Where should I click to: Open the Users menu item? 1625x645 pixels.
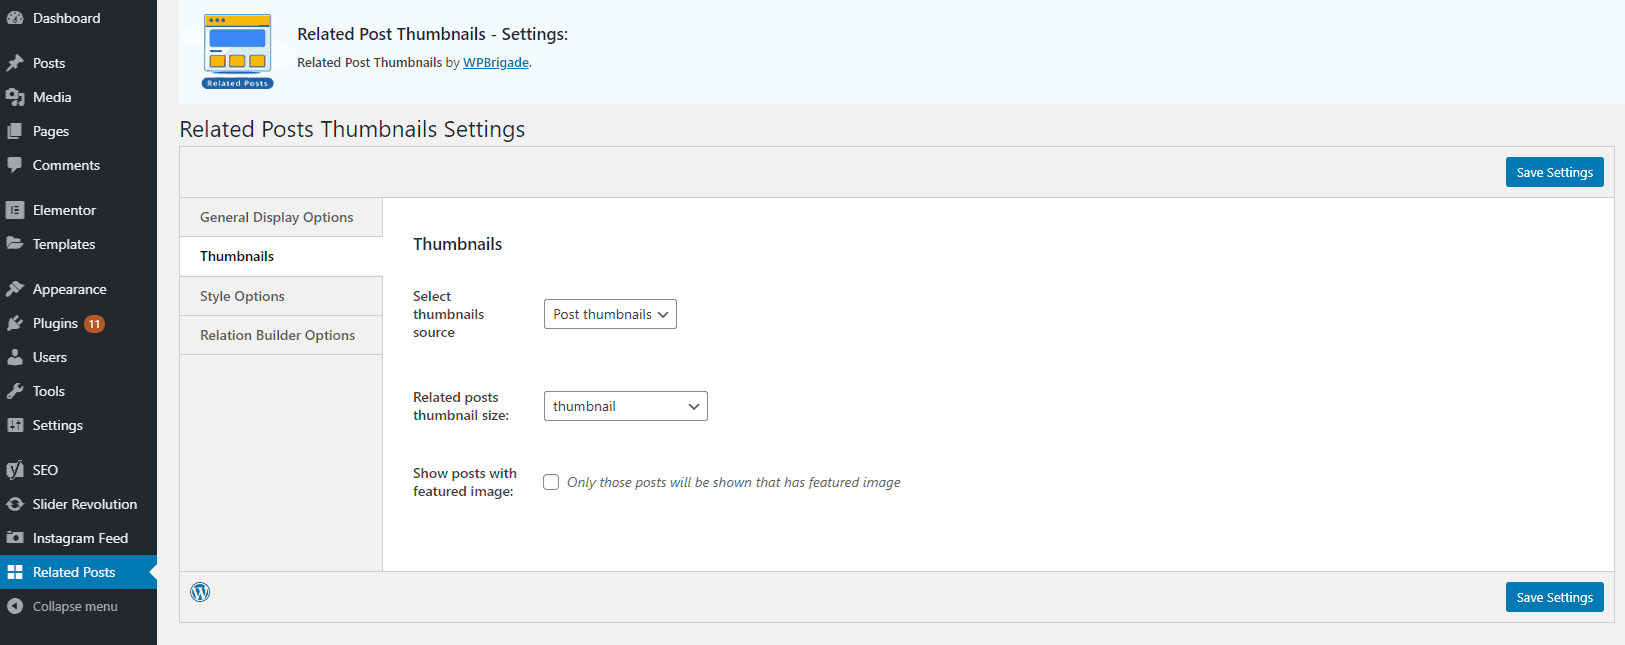pyautogui.click(x=78, y=357)
